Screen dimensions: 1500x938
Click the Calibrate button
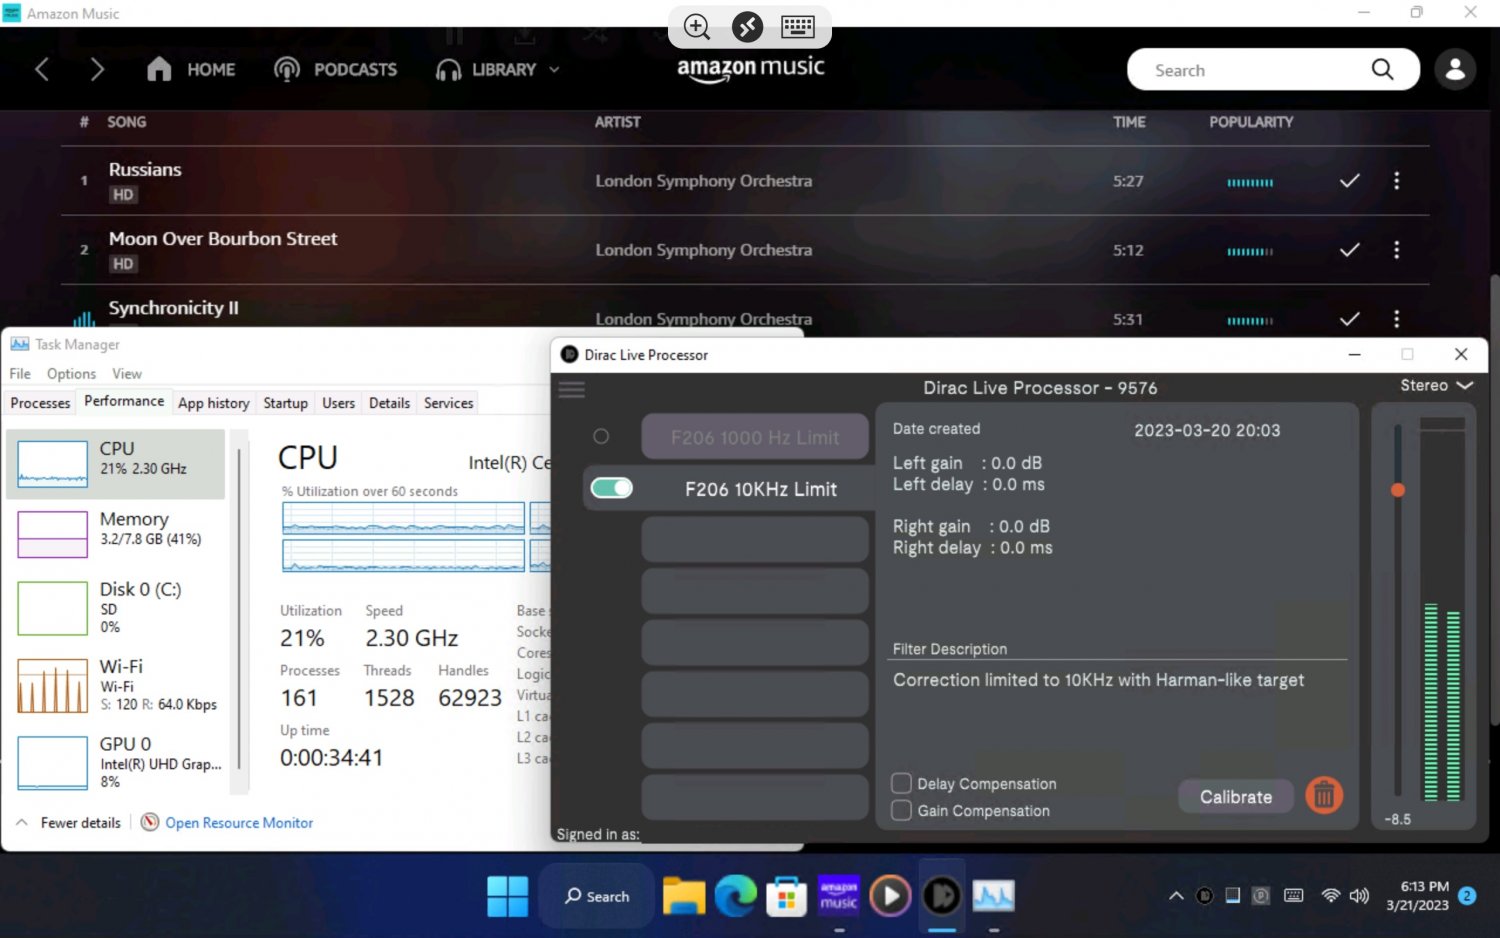[1236, 797]
